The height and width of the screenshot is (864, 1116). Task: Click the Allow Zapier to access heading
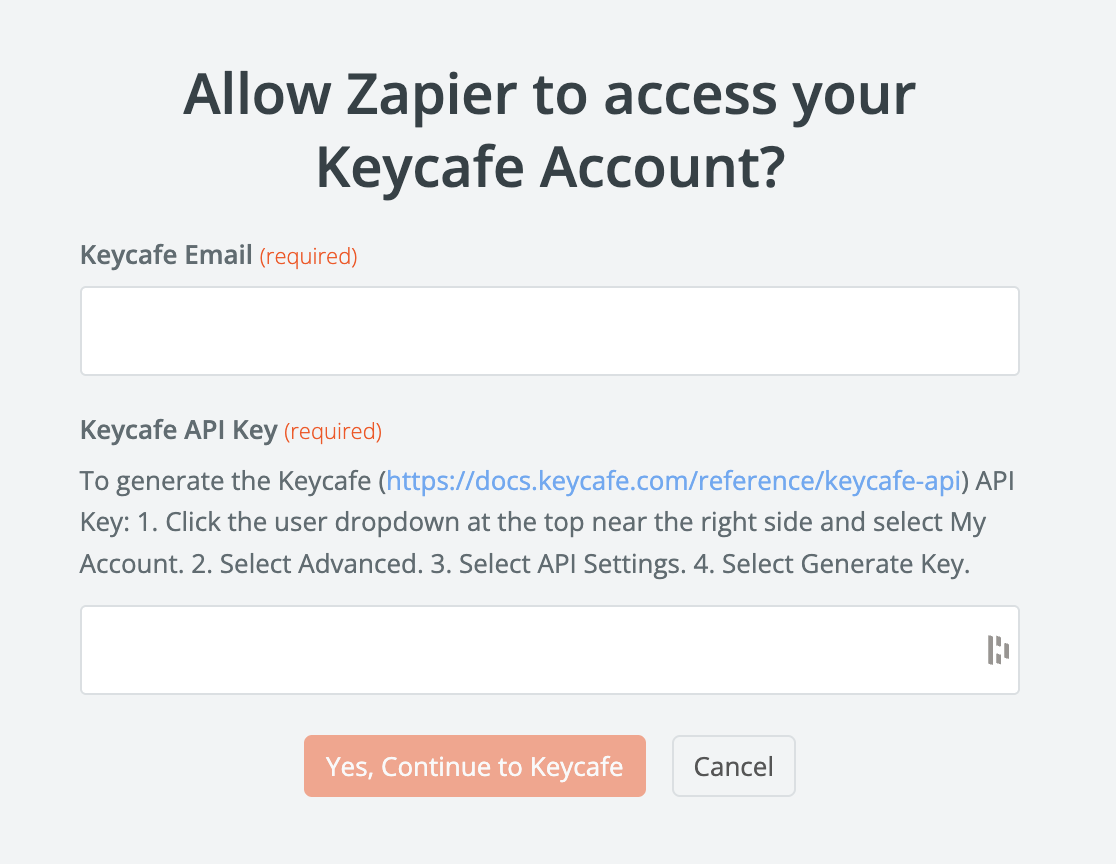click(x=549, y=96)
